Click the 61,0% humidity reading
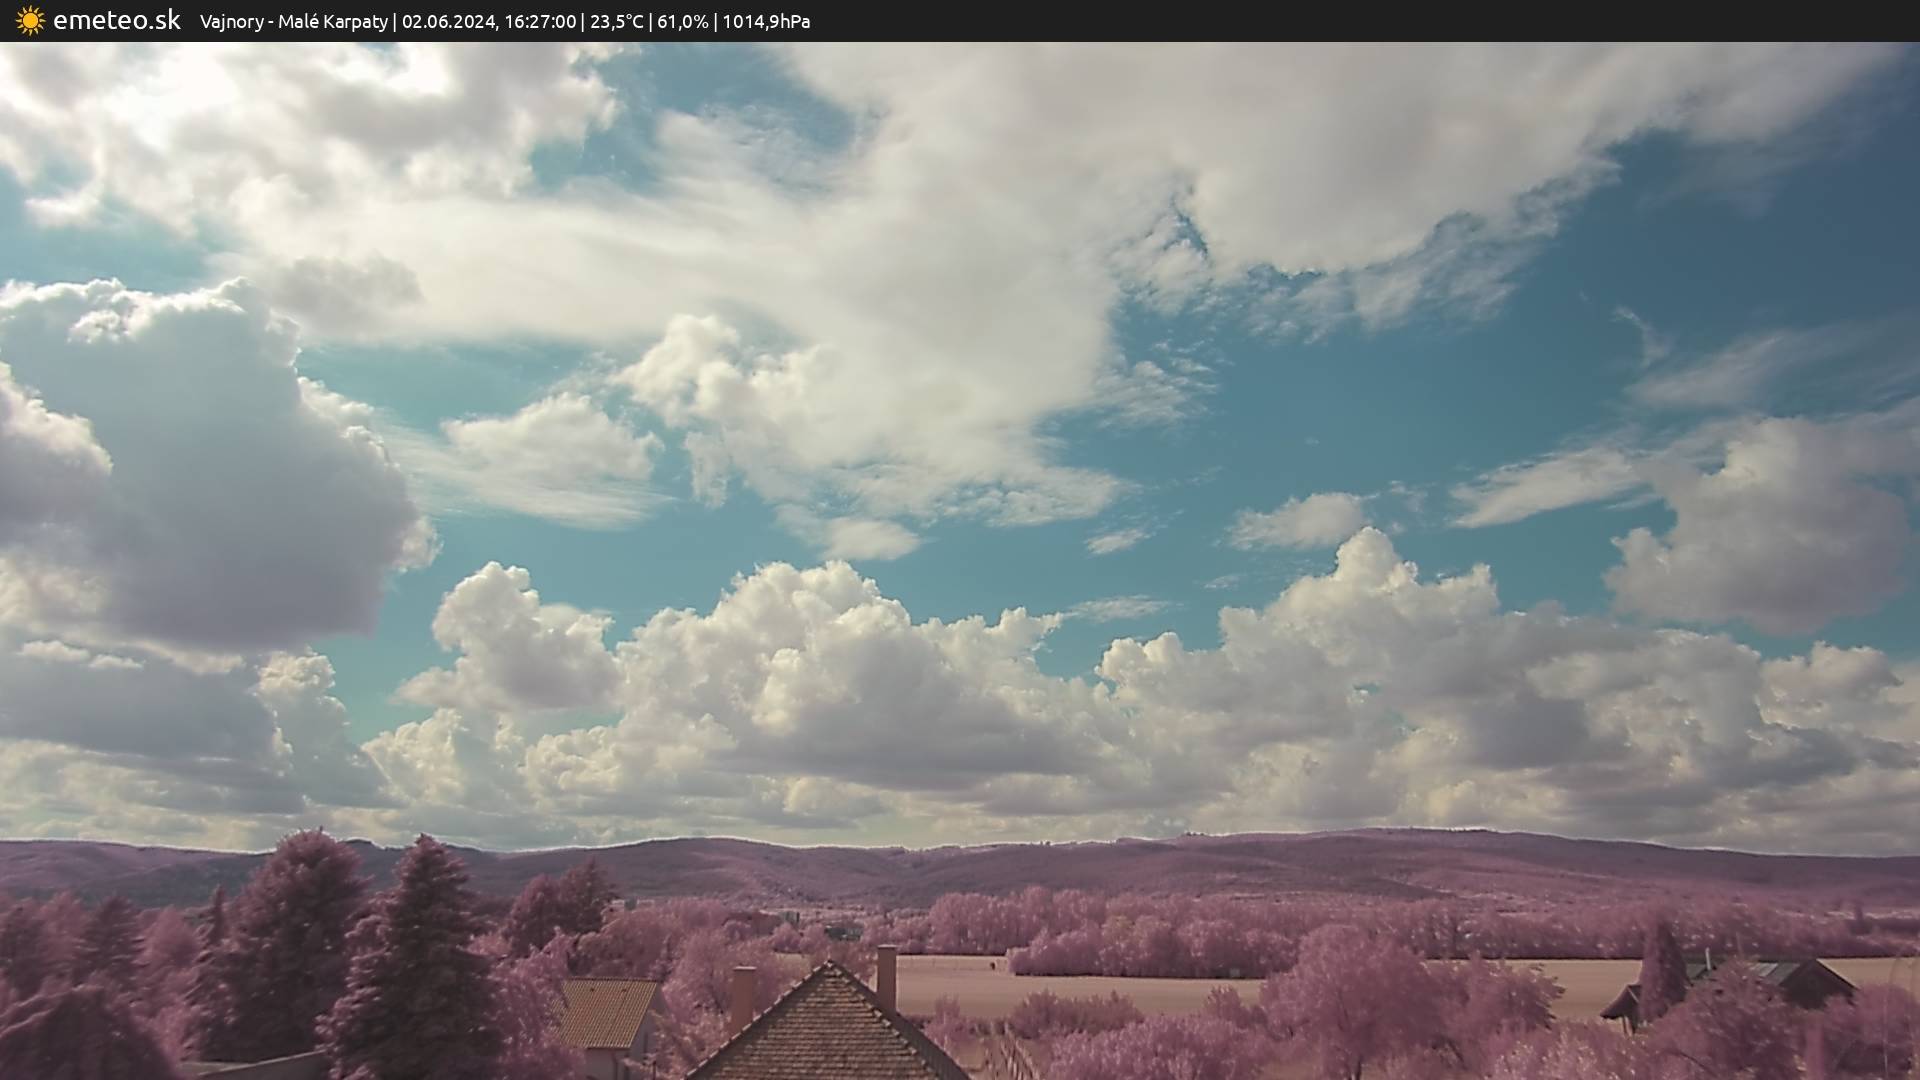Screen dimensions: 1920x1080 (x=682, y=22)
